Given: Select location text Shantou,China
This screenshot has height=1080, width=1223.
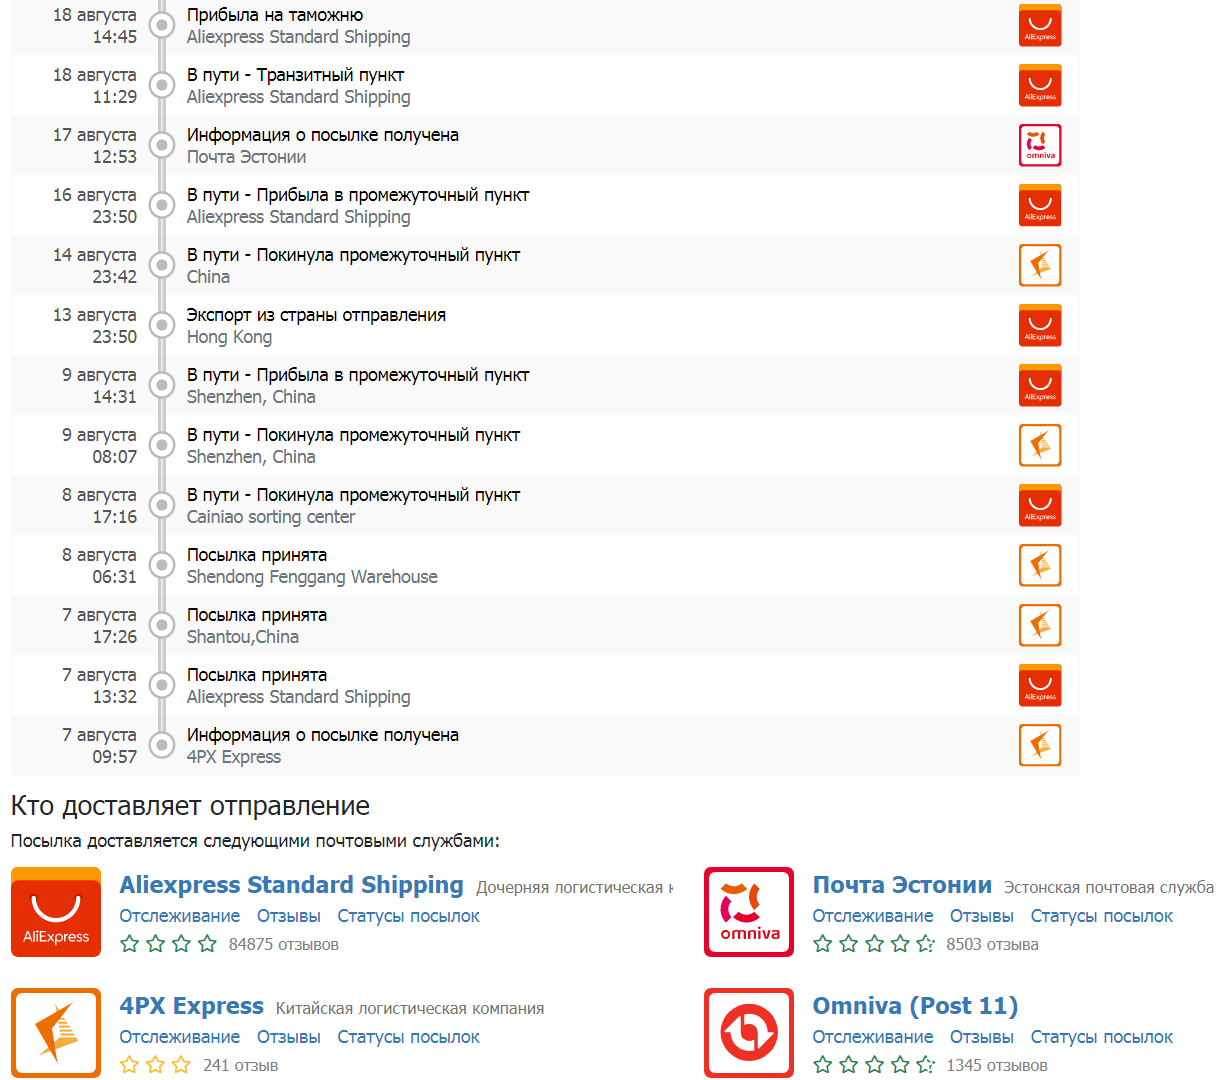Looking at the screenshot, I should (243, 637).
